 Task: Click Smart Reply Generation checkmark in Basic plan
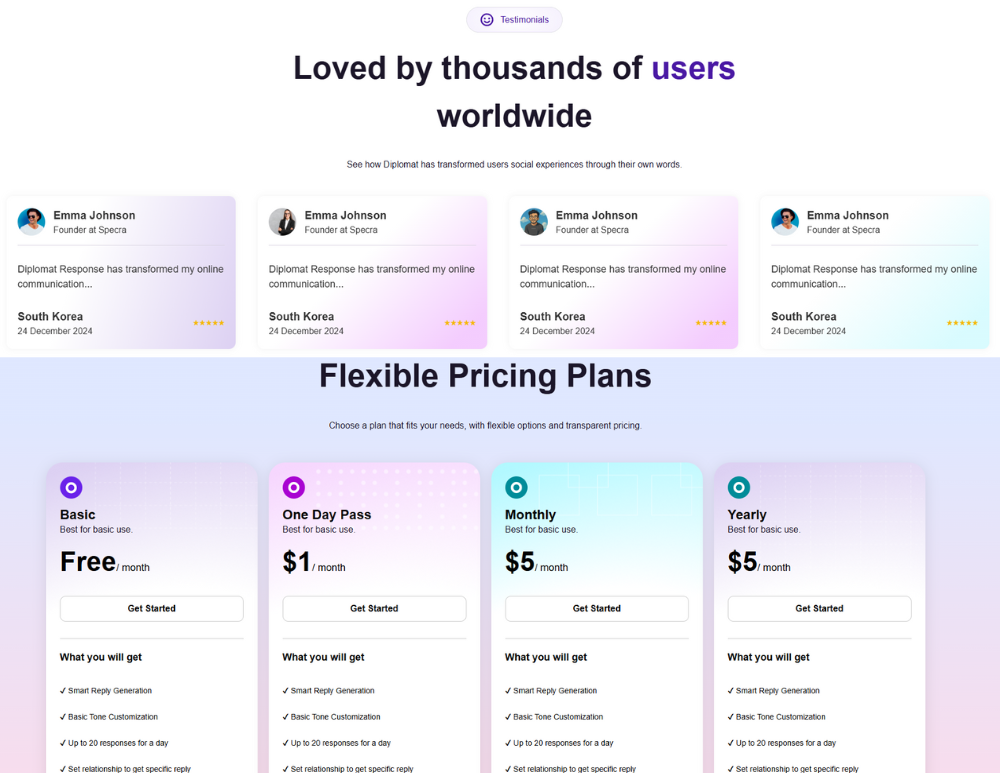point(63,691)
